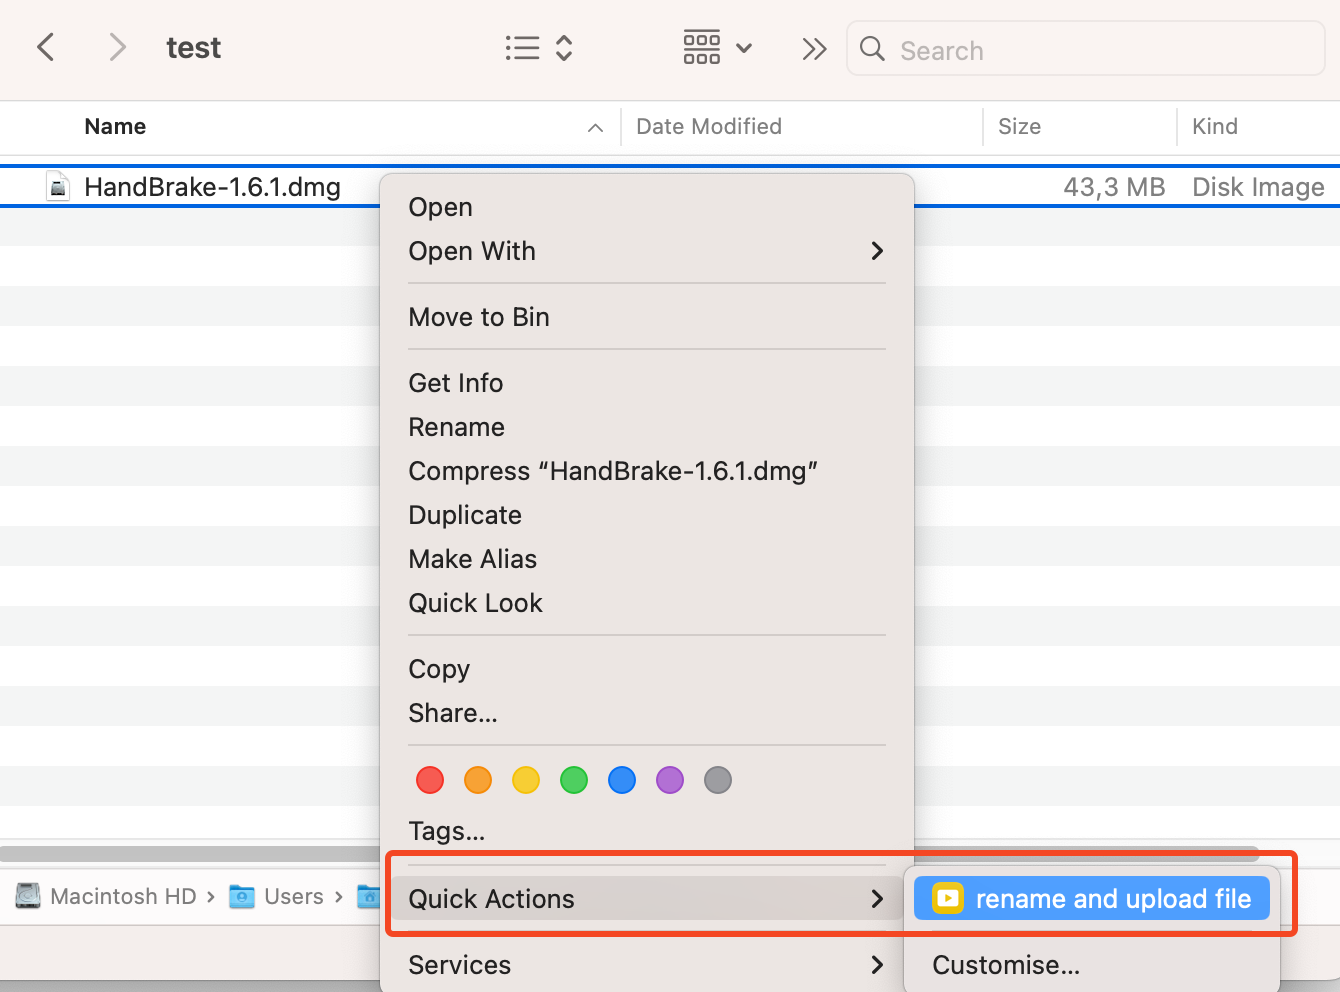Click the forward navigation arrow

pos(117,47)
